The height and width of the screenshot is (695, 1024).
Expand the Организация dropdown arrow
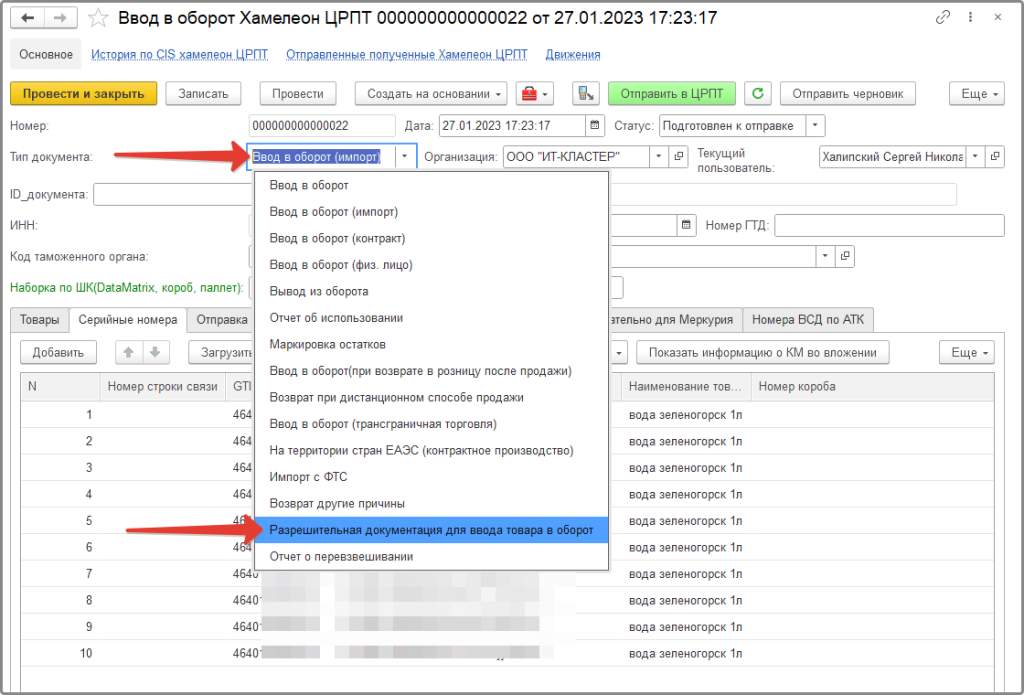coord(659,157)
